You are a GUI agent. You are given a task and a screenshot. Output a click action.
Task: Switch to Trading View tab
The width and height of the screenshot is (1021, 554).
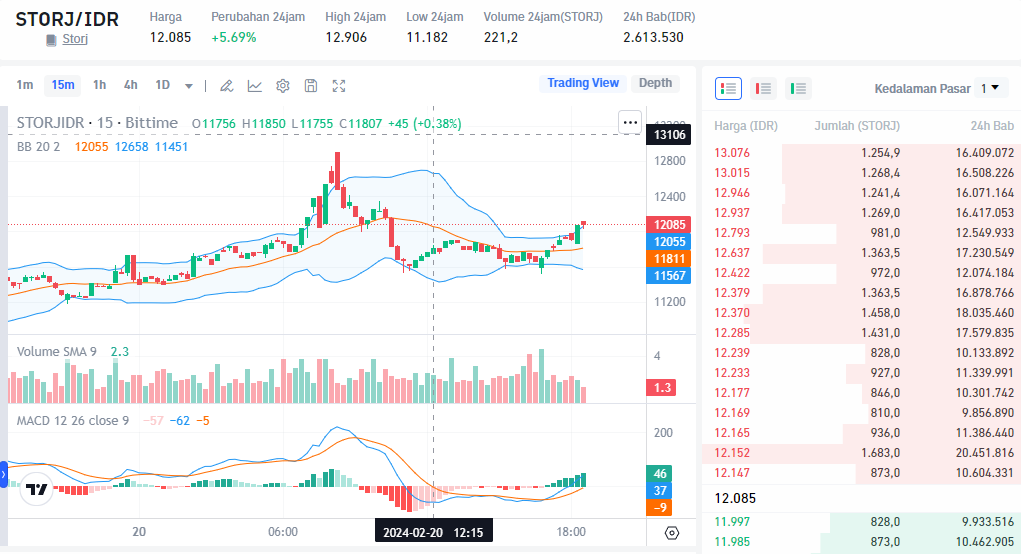click(x=583, y=83)
